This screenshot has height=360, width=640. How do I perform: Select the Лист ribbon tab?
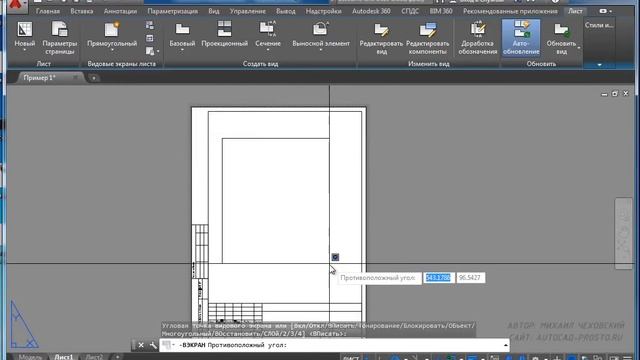click(x=576, y=11)
